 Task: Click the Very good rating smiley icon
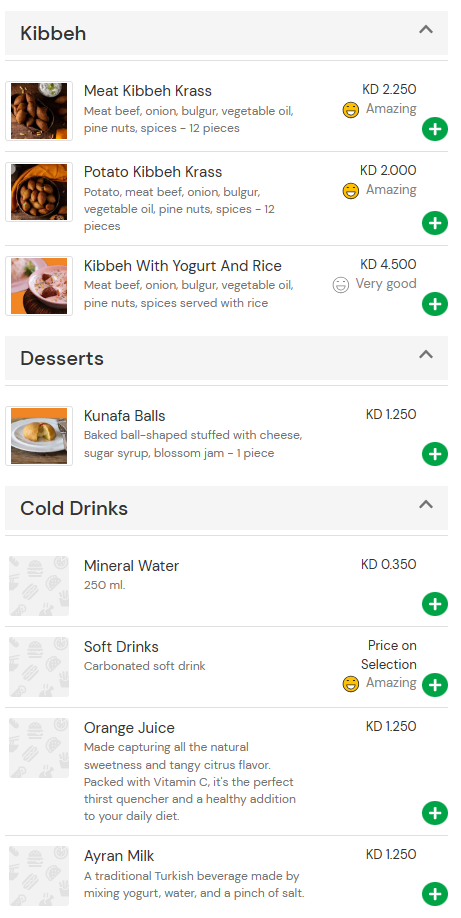tap(340, 285)
